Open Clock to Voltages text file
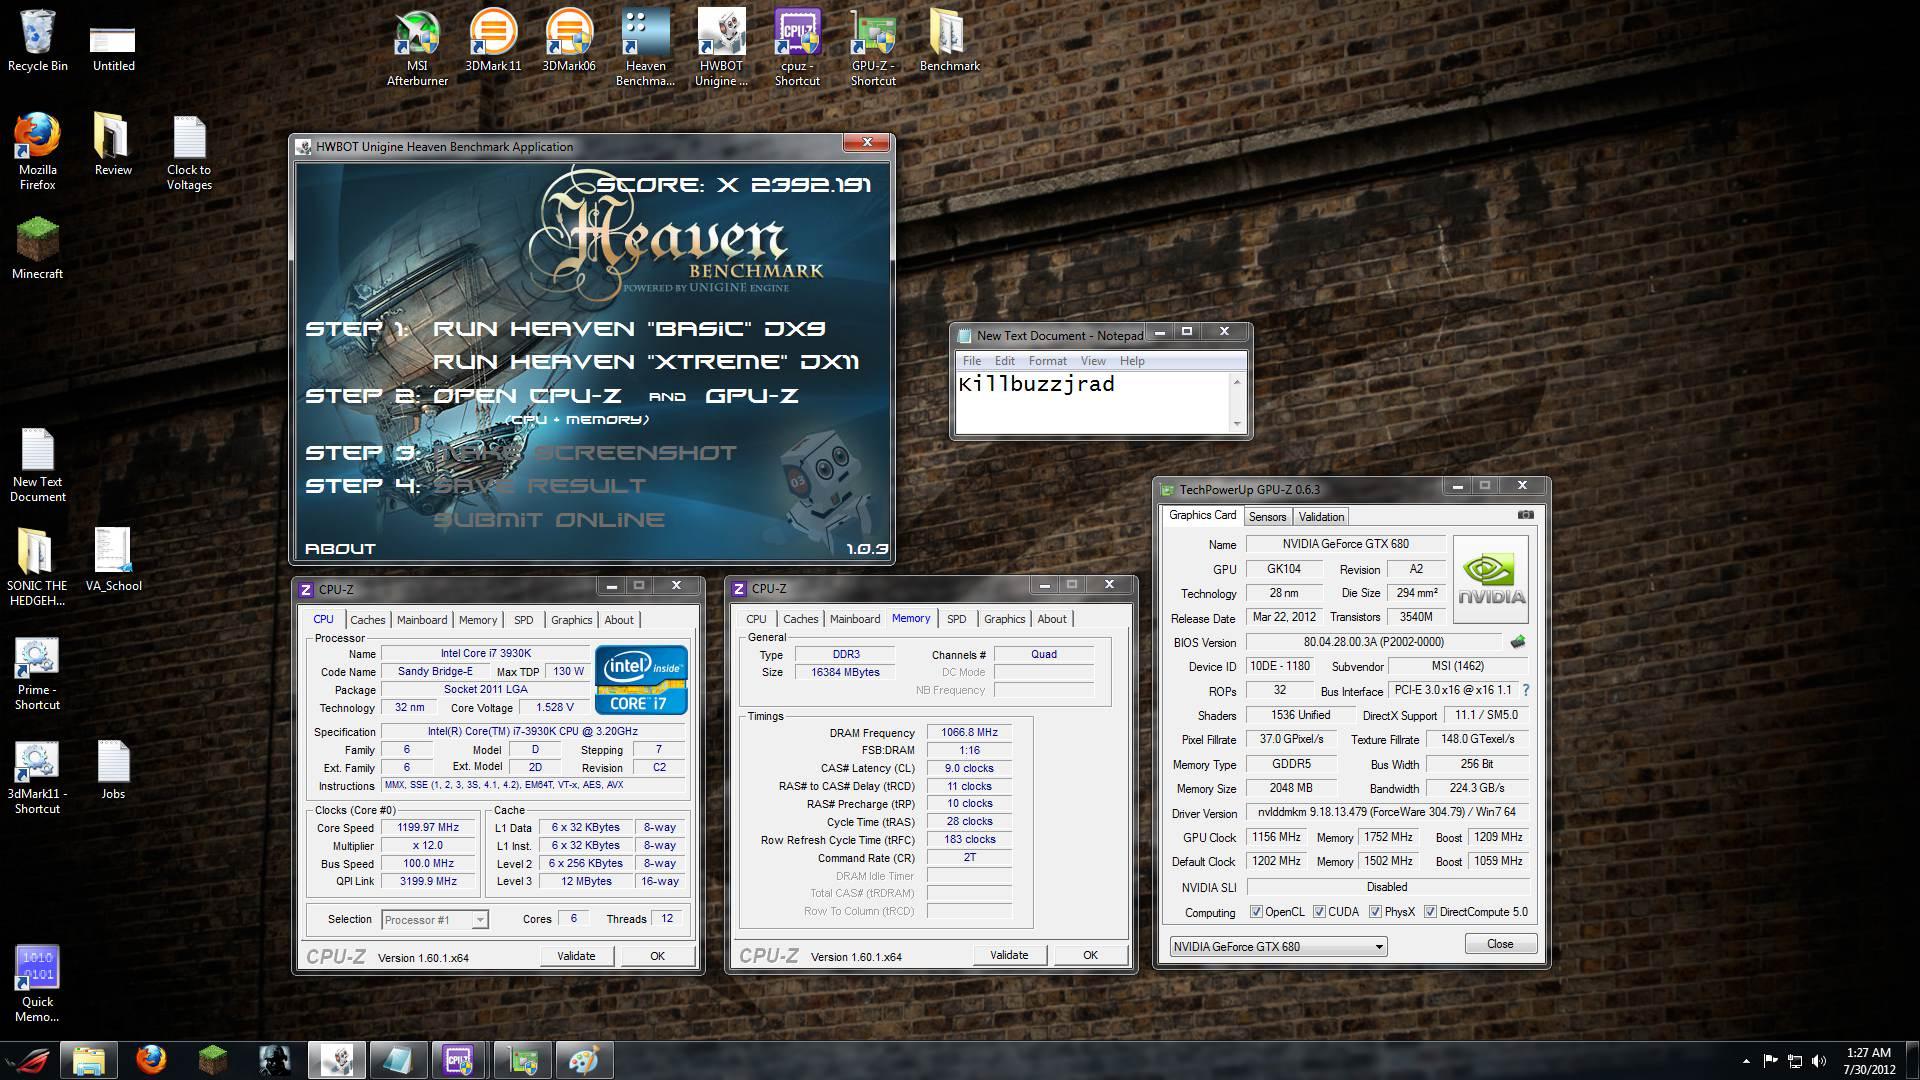 tap(189, 151)
